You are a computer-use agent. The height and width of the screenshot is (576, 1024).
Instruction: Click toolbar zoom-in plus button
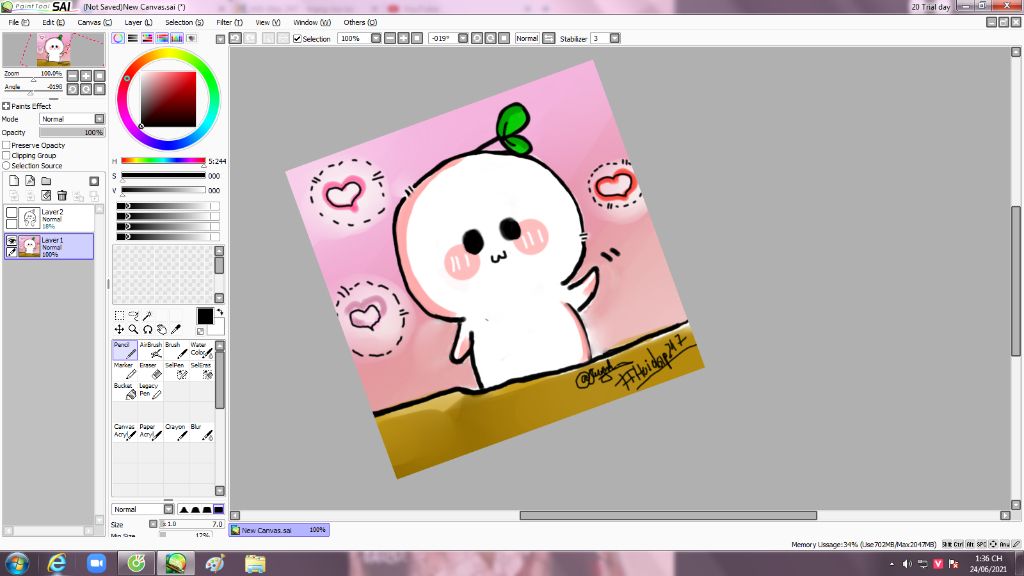pos(404,39)
